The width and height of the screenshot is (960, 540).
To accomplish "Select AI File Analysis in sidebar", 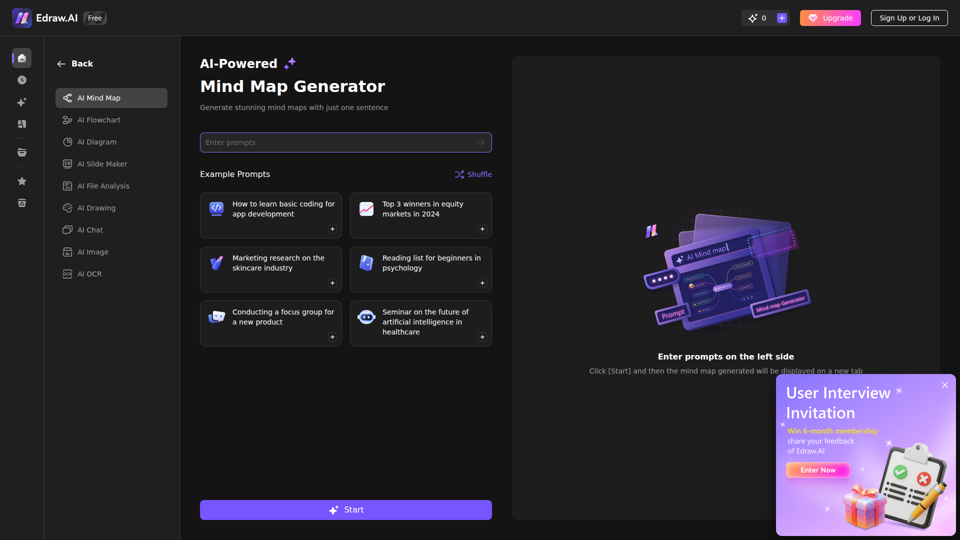I will coord(111,186).
